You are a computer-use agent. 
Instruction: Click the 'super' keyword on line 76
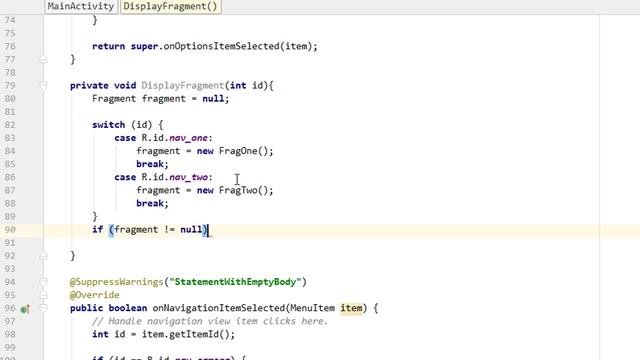pyautogui.click(x=144, y=46)
